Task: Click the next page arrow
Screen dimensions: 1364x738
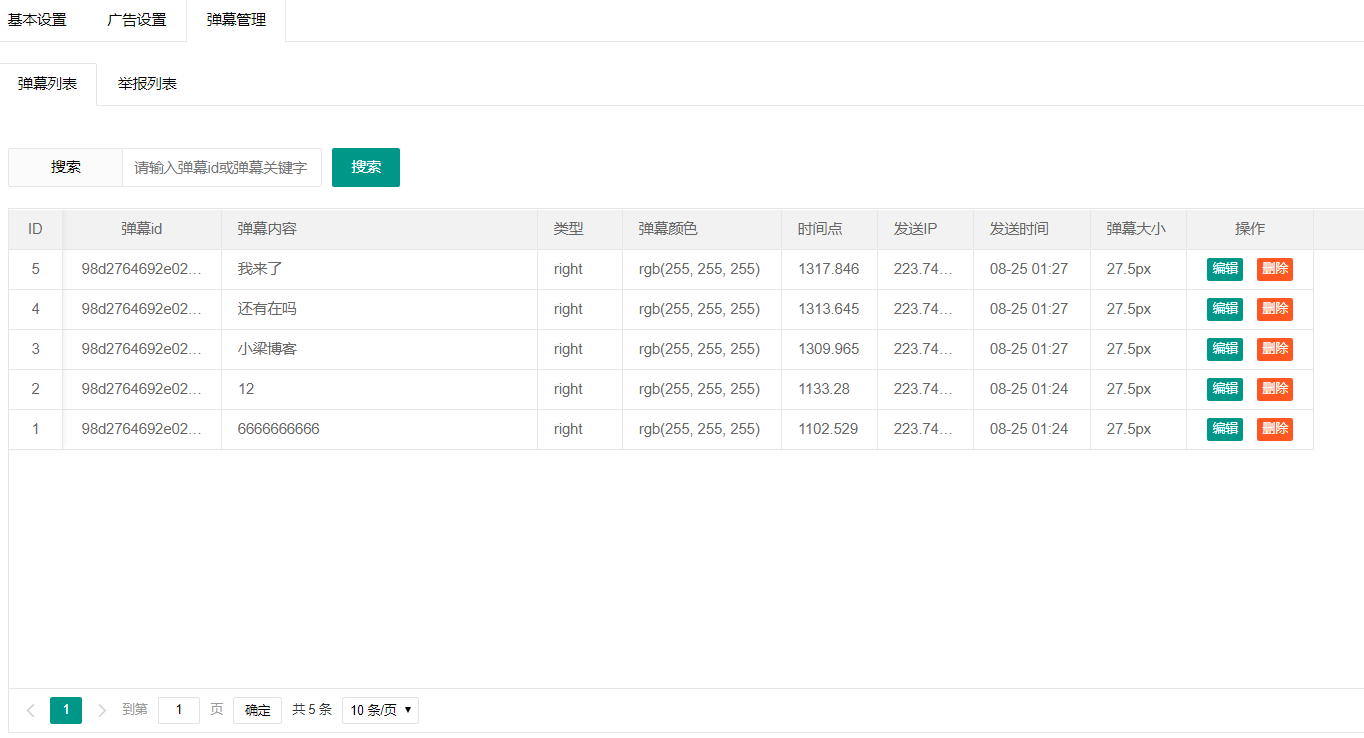Action: click(x=102, y=710)
